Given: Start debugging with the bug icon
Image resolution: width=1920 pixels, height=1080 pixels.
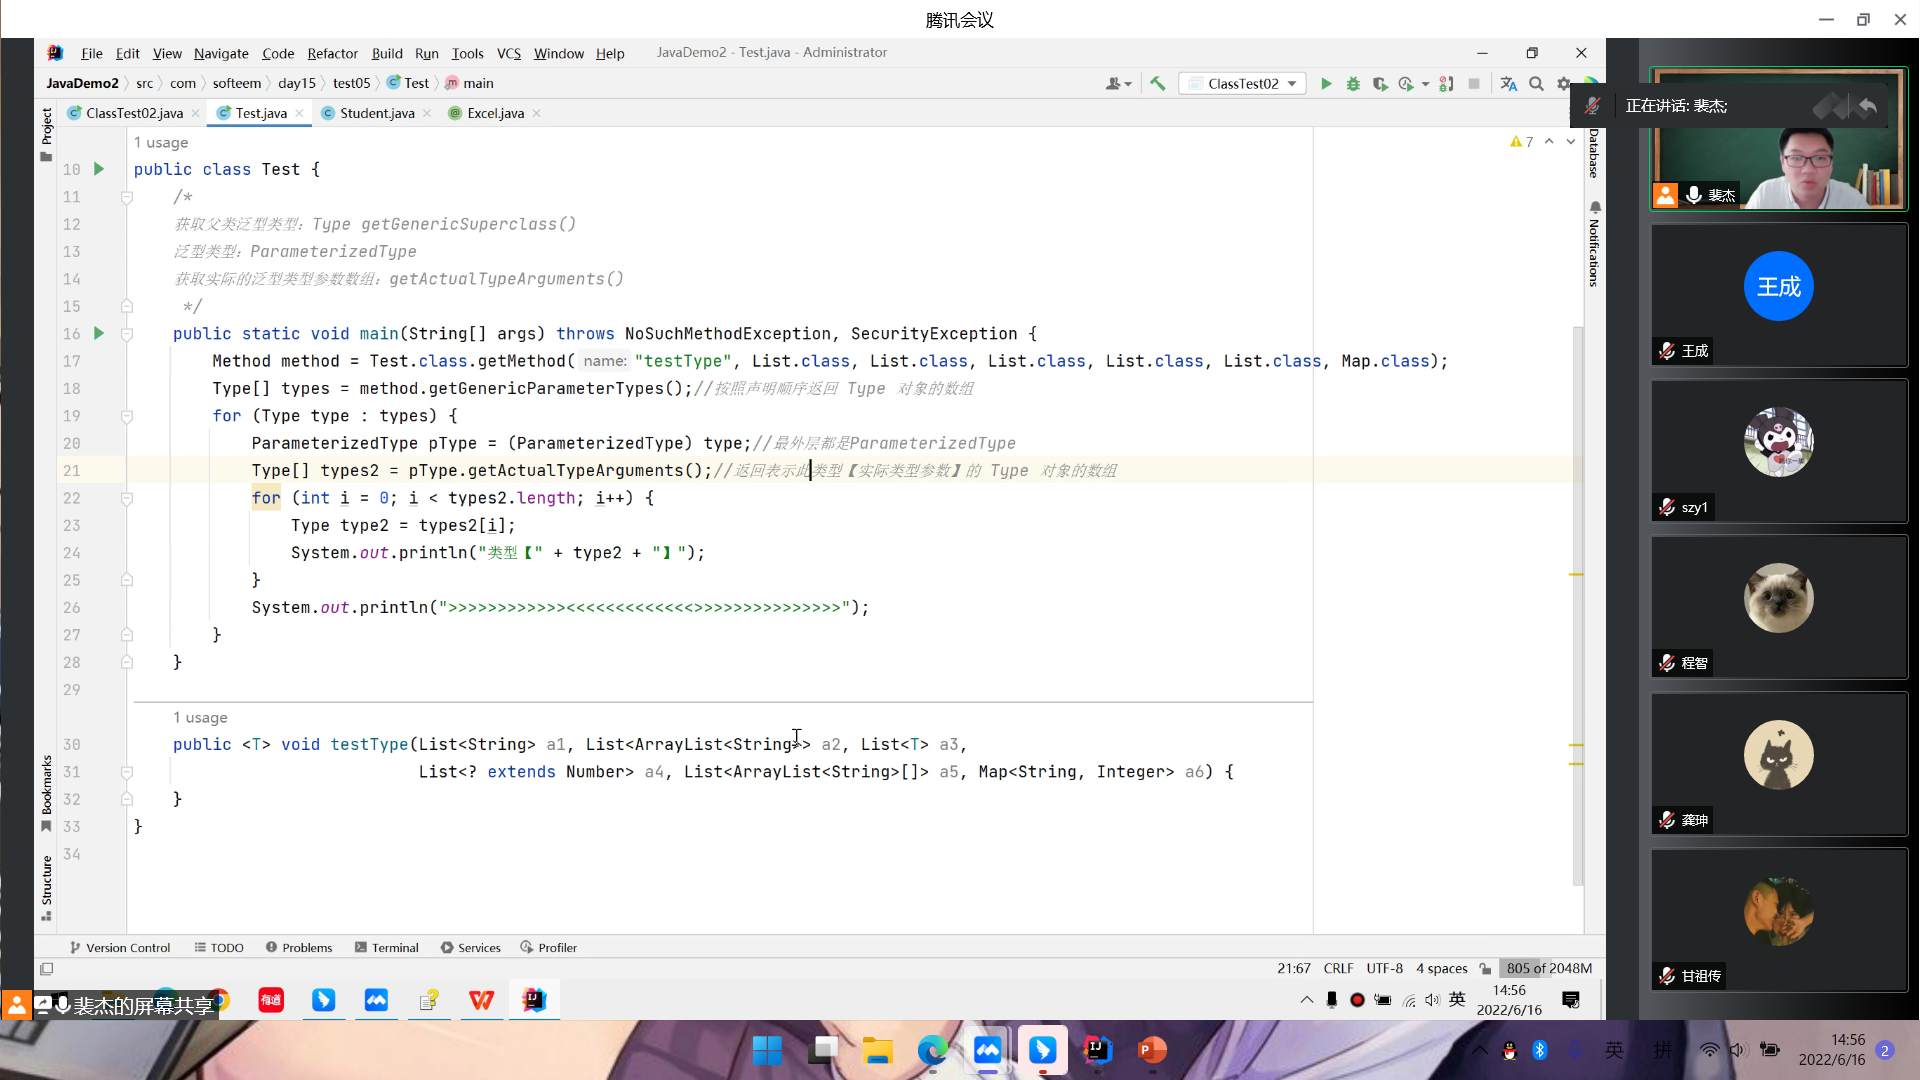Looking at the screenshot, I should point(1353,84).
